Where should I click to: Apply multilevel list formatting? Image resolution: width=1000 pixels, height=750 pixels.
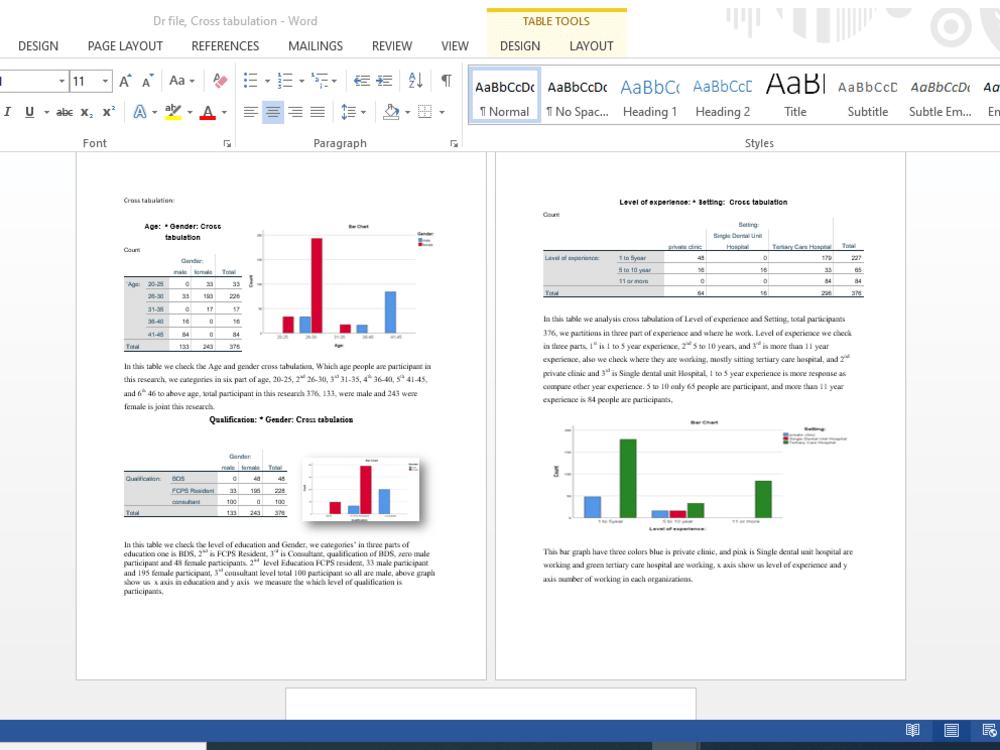[x=319, y=80]
